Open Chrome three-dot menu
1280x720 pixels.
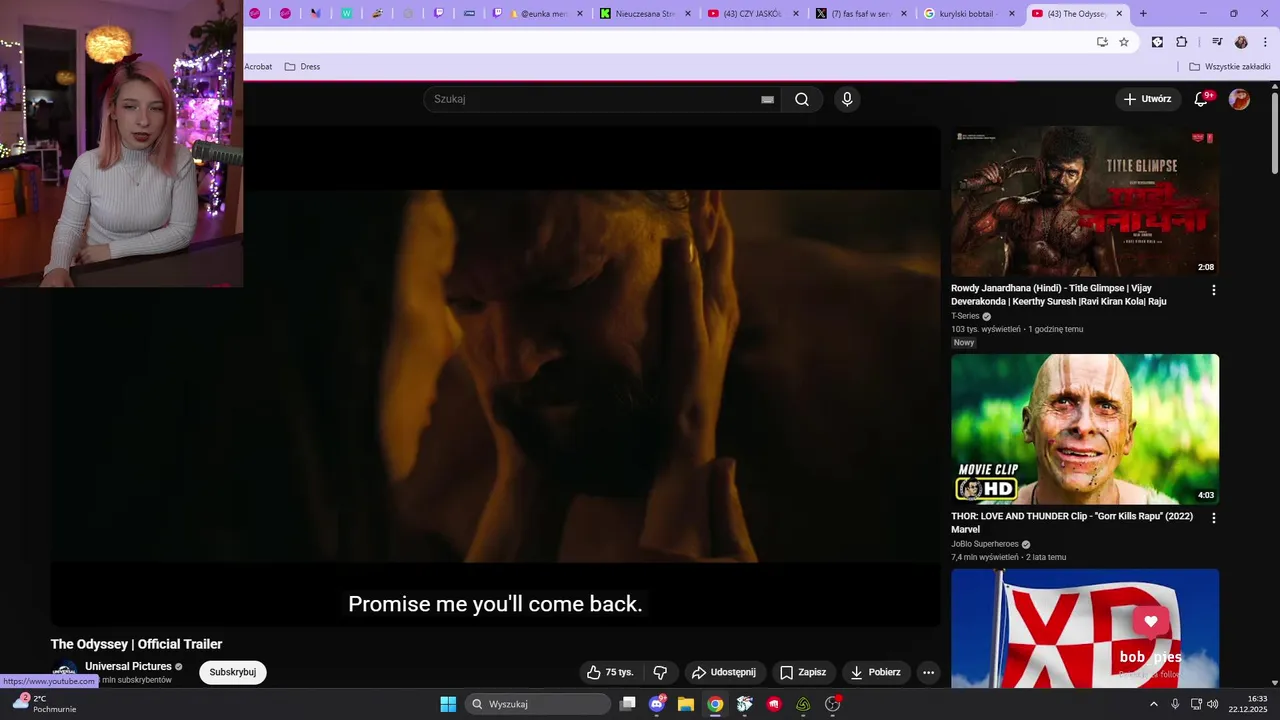point(1265,42)
